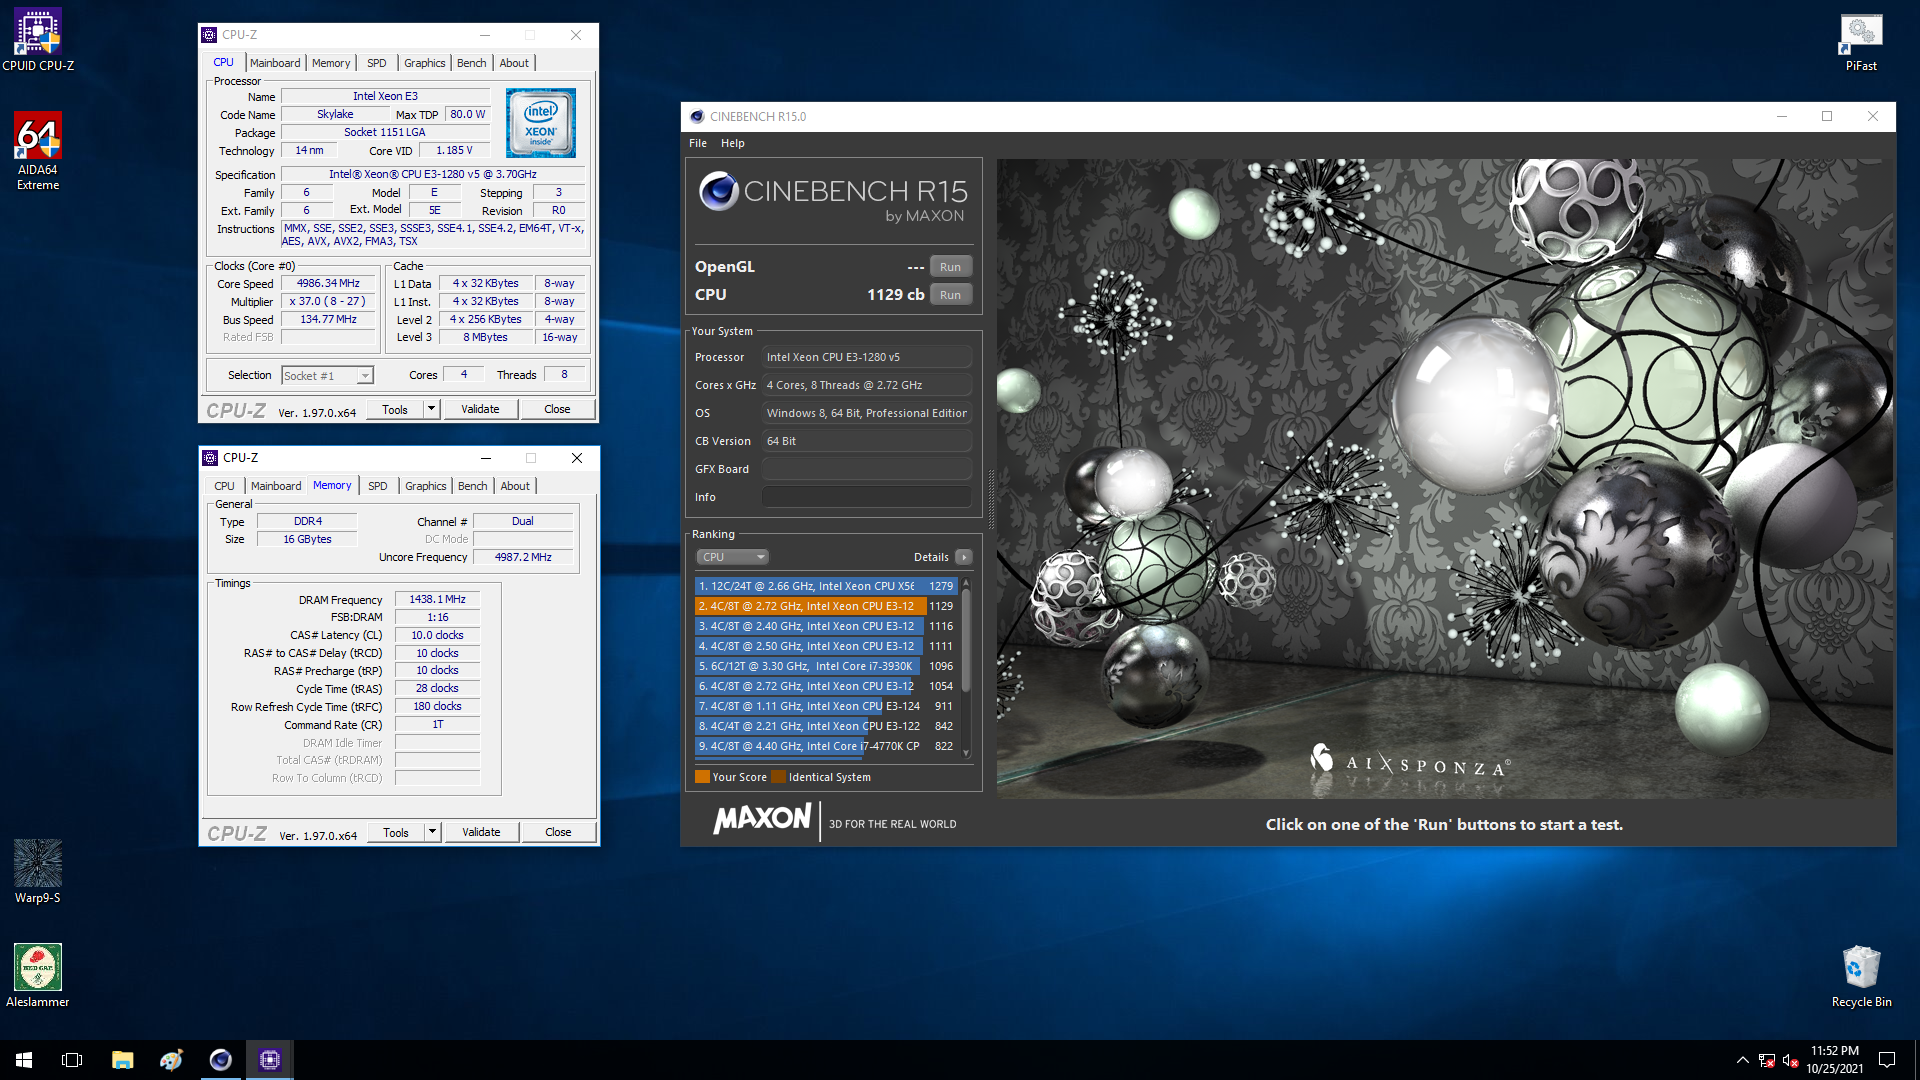Click top CPU-Z window title icon

tap(209, 35)
